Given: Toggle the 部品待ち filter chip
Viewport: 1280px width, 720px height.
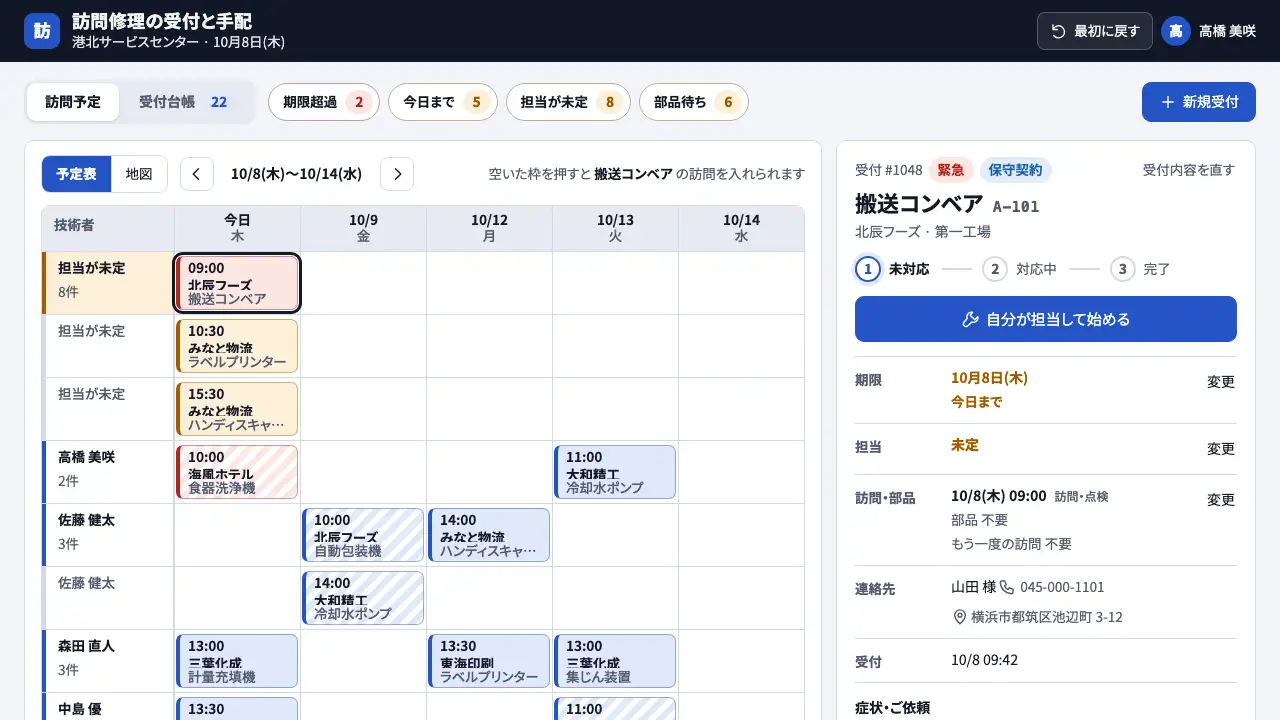Looking at the screenshot, I should coord(694,102).
